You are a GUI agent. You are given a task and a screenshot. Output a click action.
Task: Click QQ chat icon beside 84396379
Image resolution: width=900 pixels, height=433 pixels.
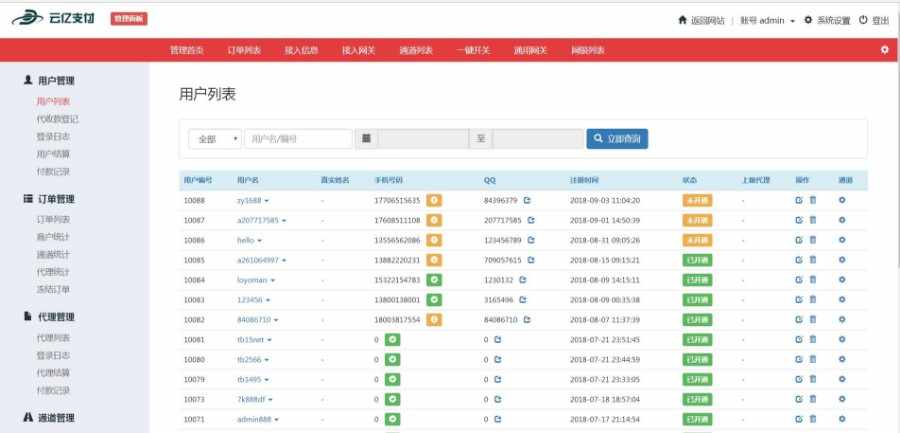[x=527, y=200]
